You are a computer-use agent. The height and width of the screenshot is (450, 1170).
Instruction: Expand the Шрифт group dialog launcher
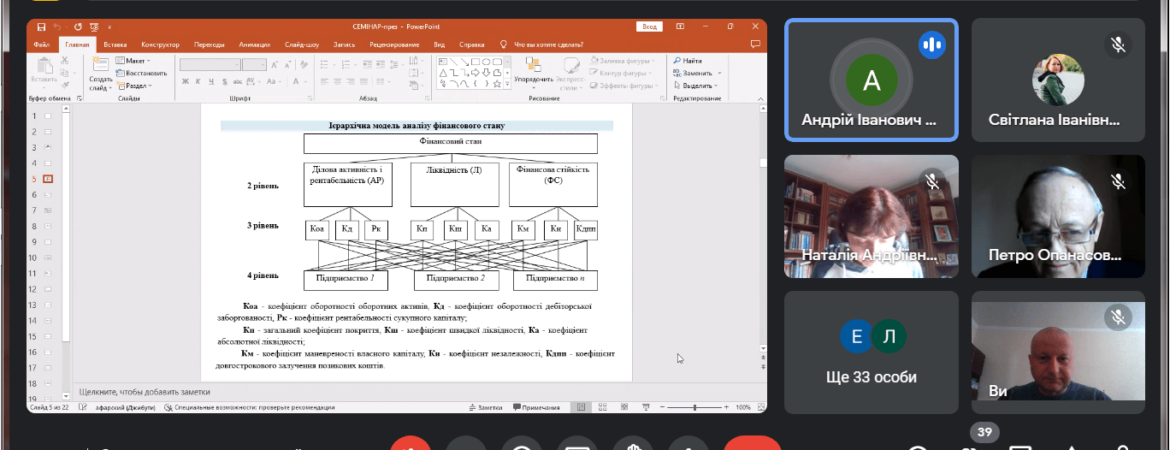point(308,99)
